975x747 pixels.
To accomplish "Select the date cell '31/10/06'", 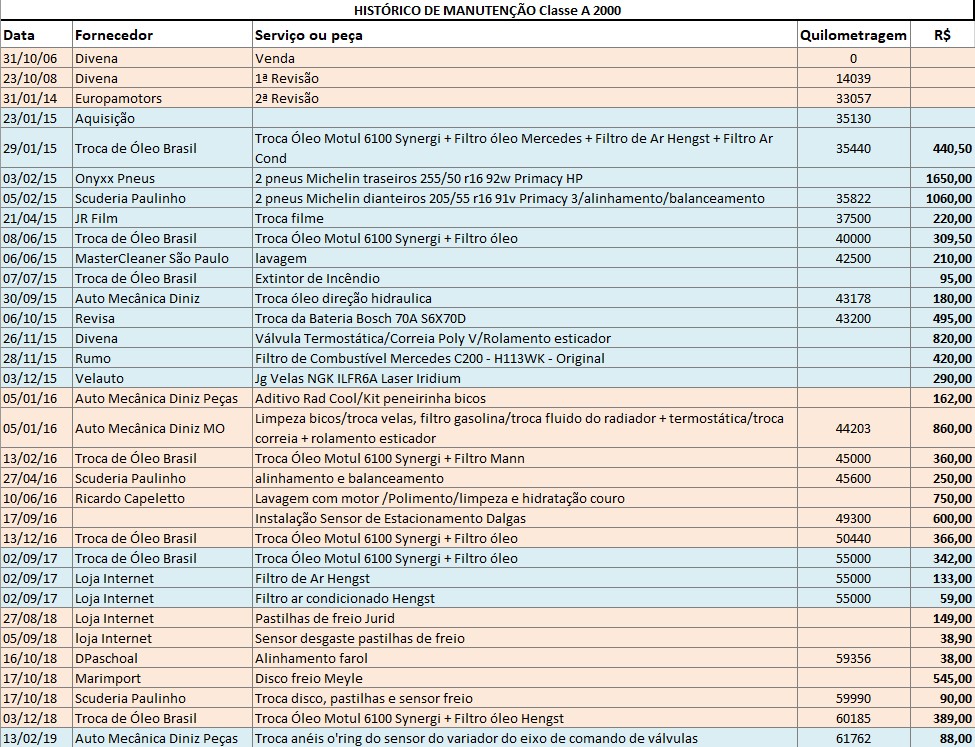I will coord(37,58).
